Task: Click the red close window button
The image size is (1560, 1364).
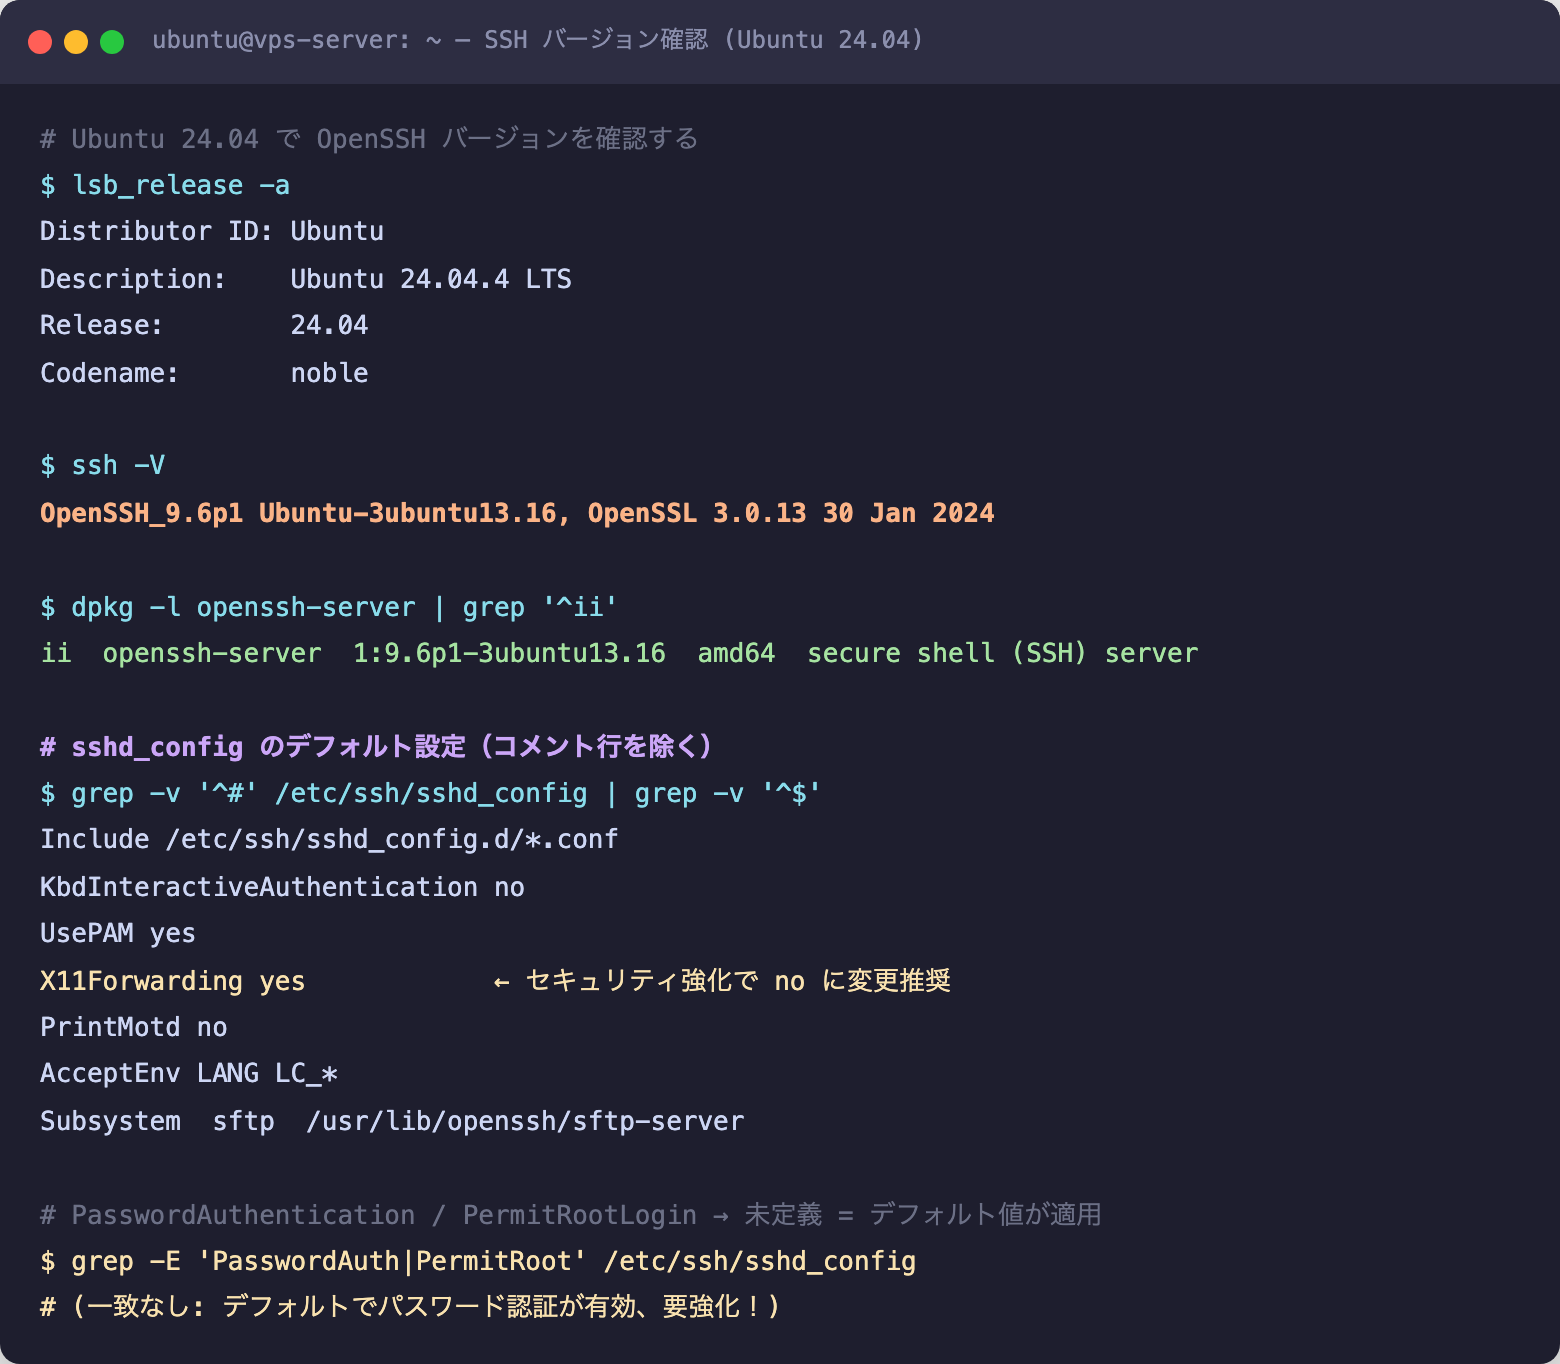Action: click(40, 42)
